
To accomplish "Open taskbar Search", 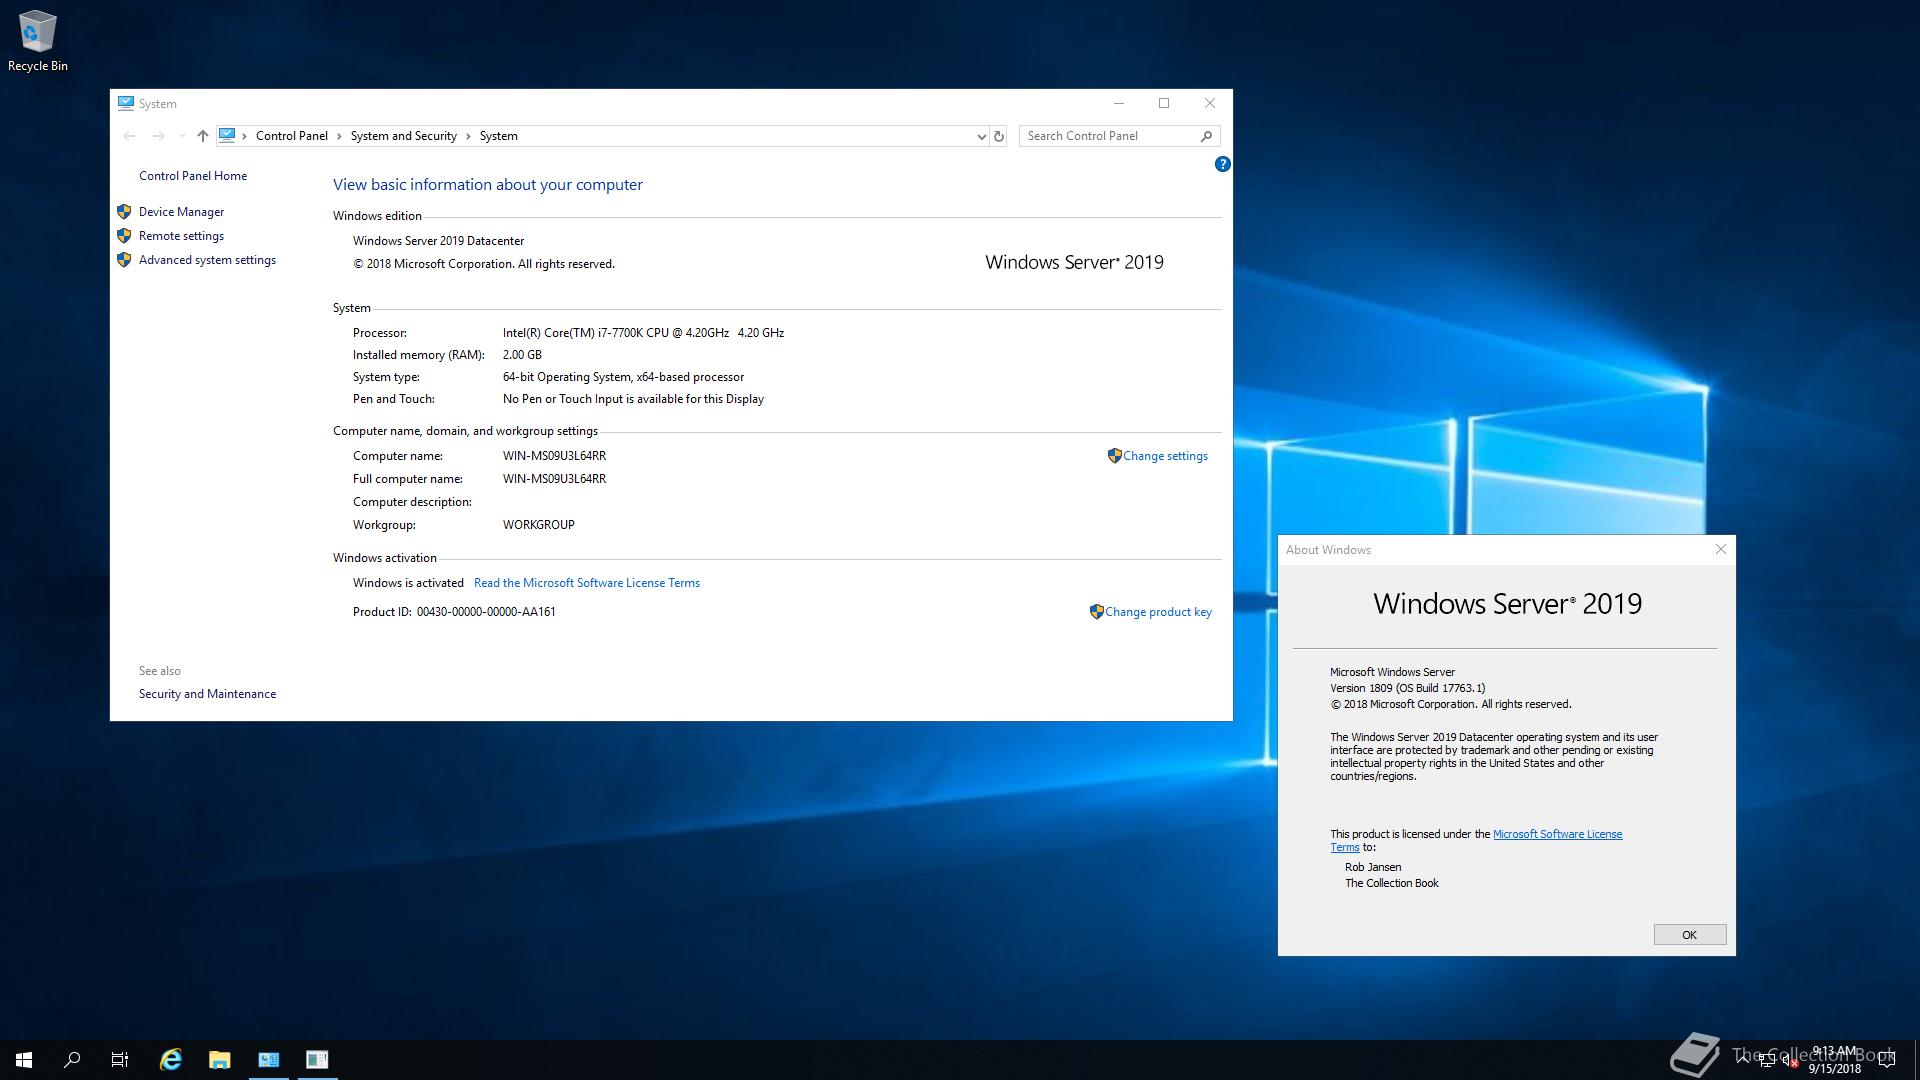I will (x=72, y=1060).
